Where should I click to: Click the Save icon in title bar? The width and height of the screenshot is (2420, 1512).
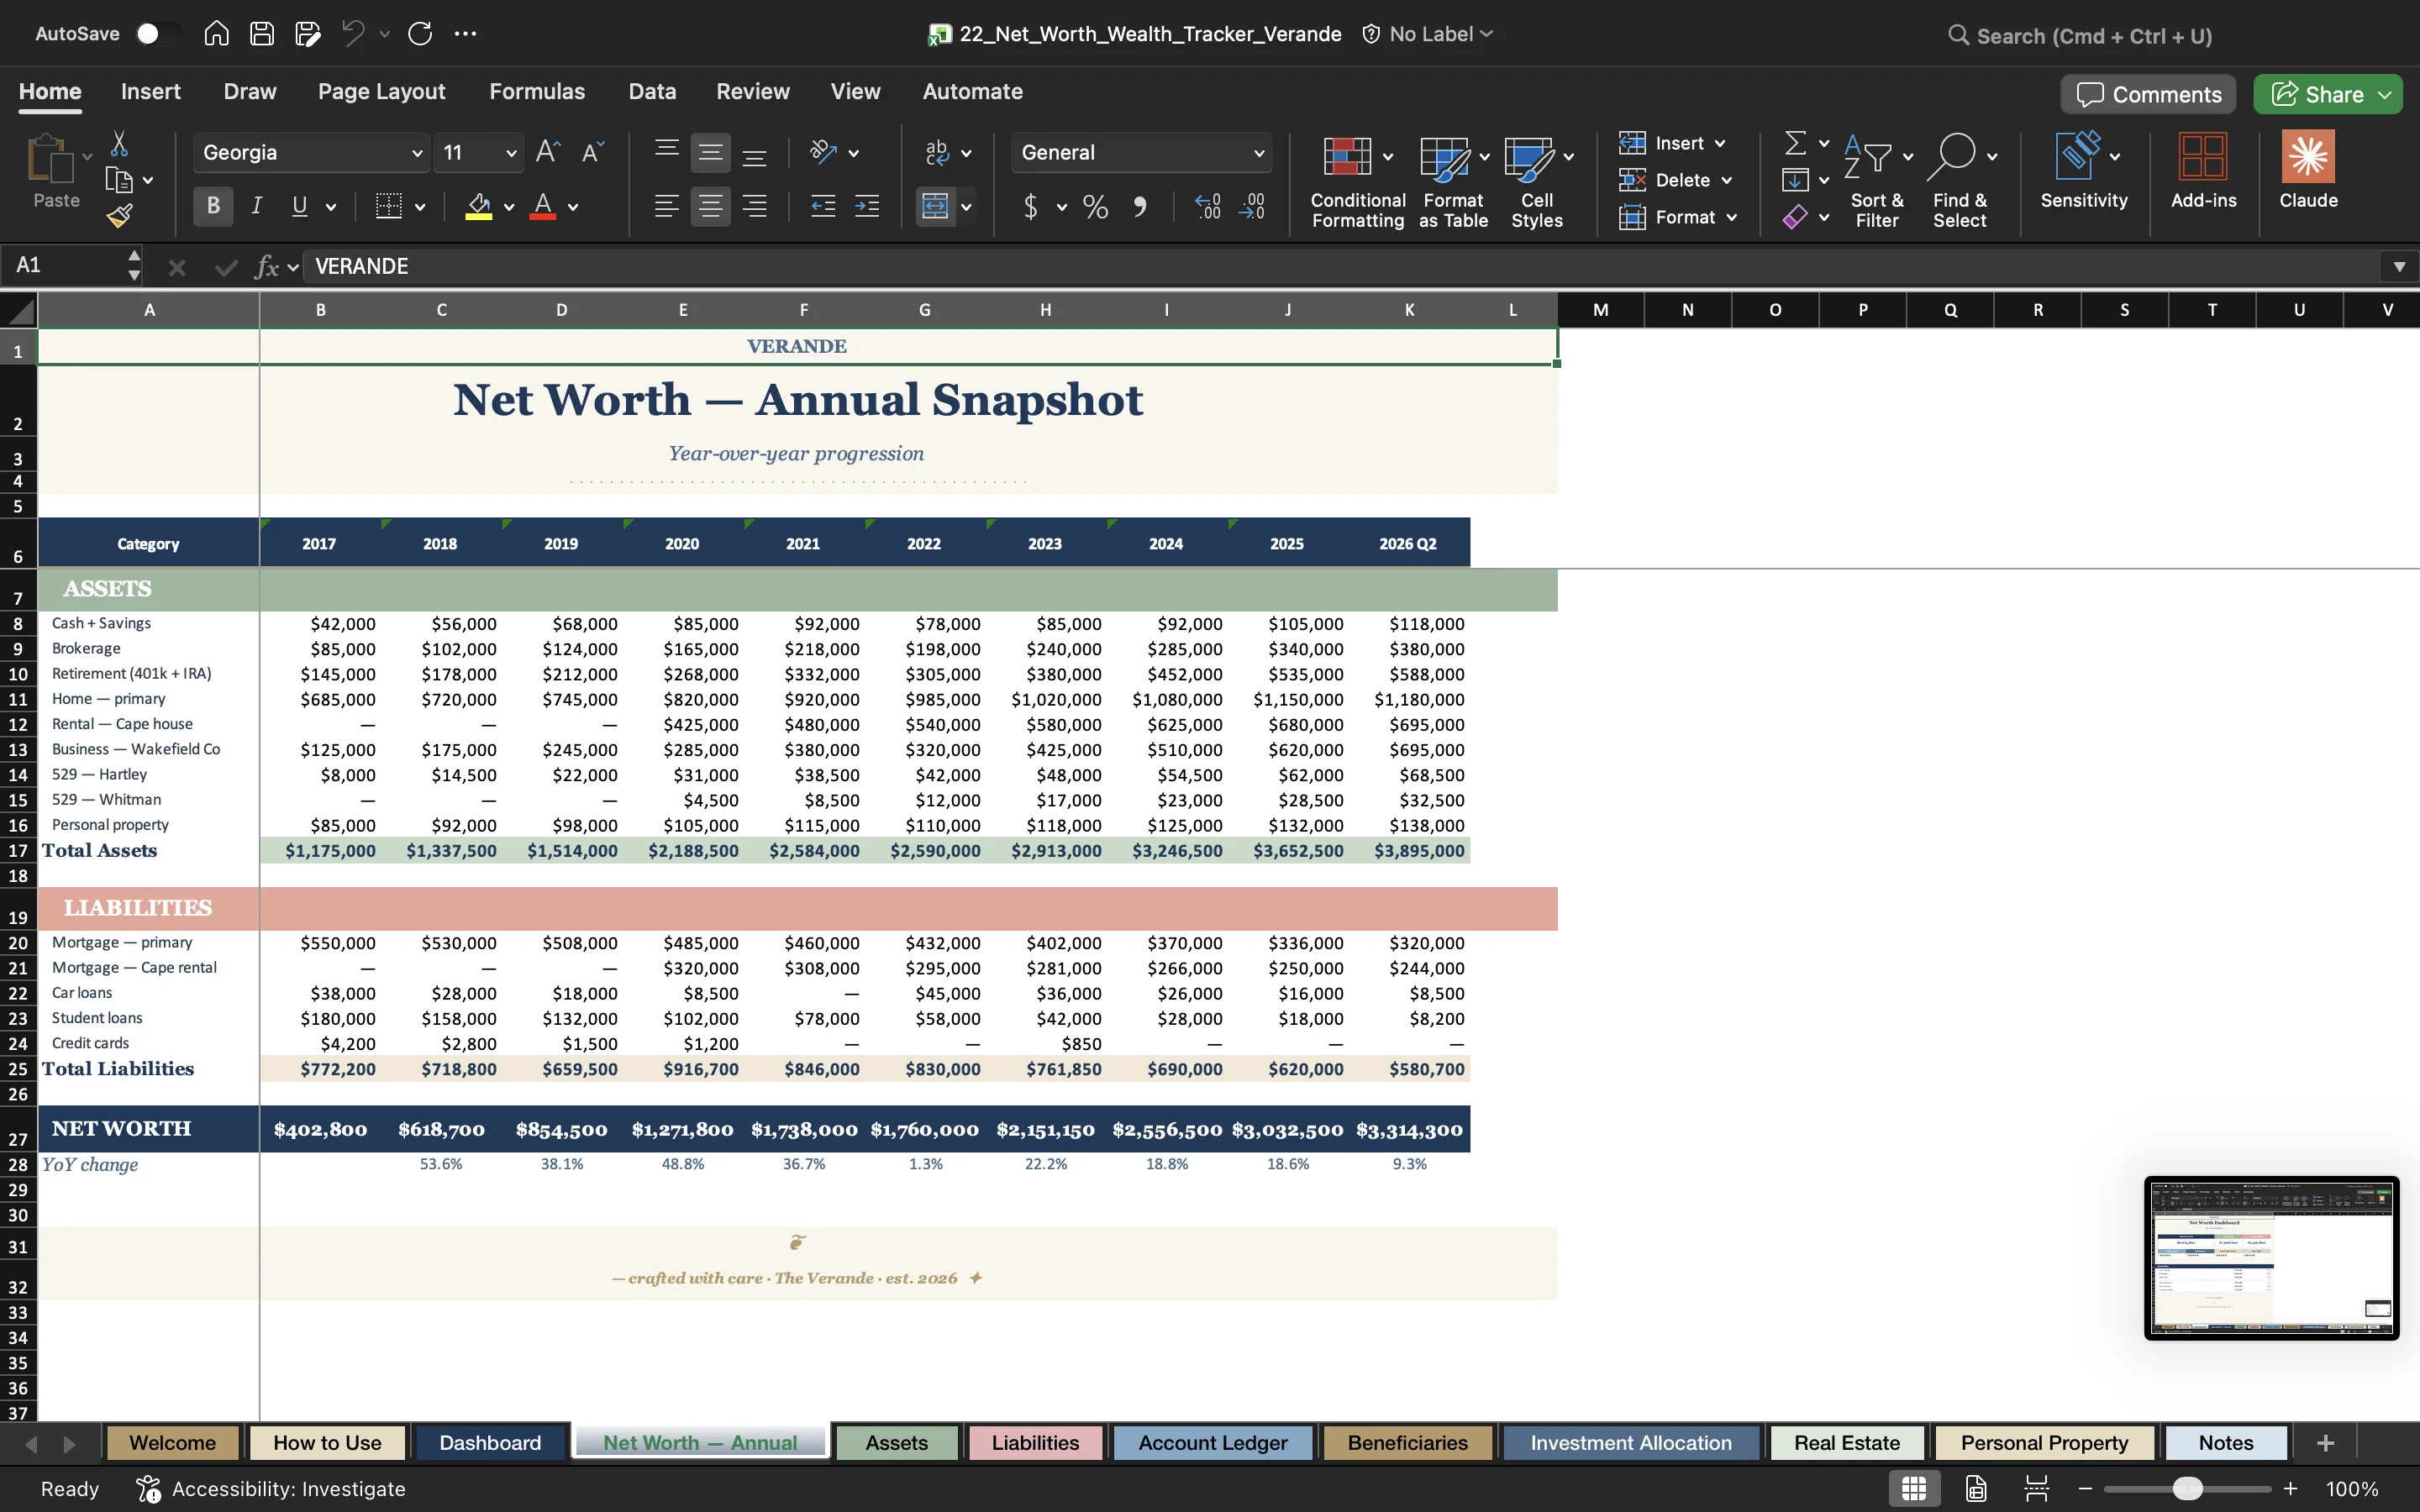pos(262,34)
